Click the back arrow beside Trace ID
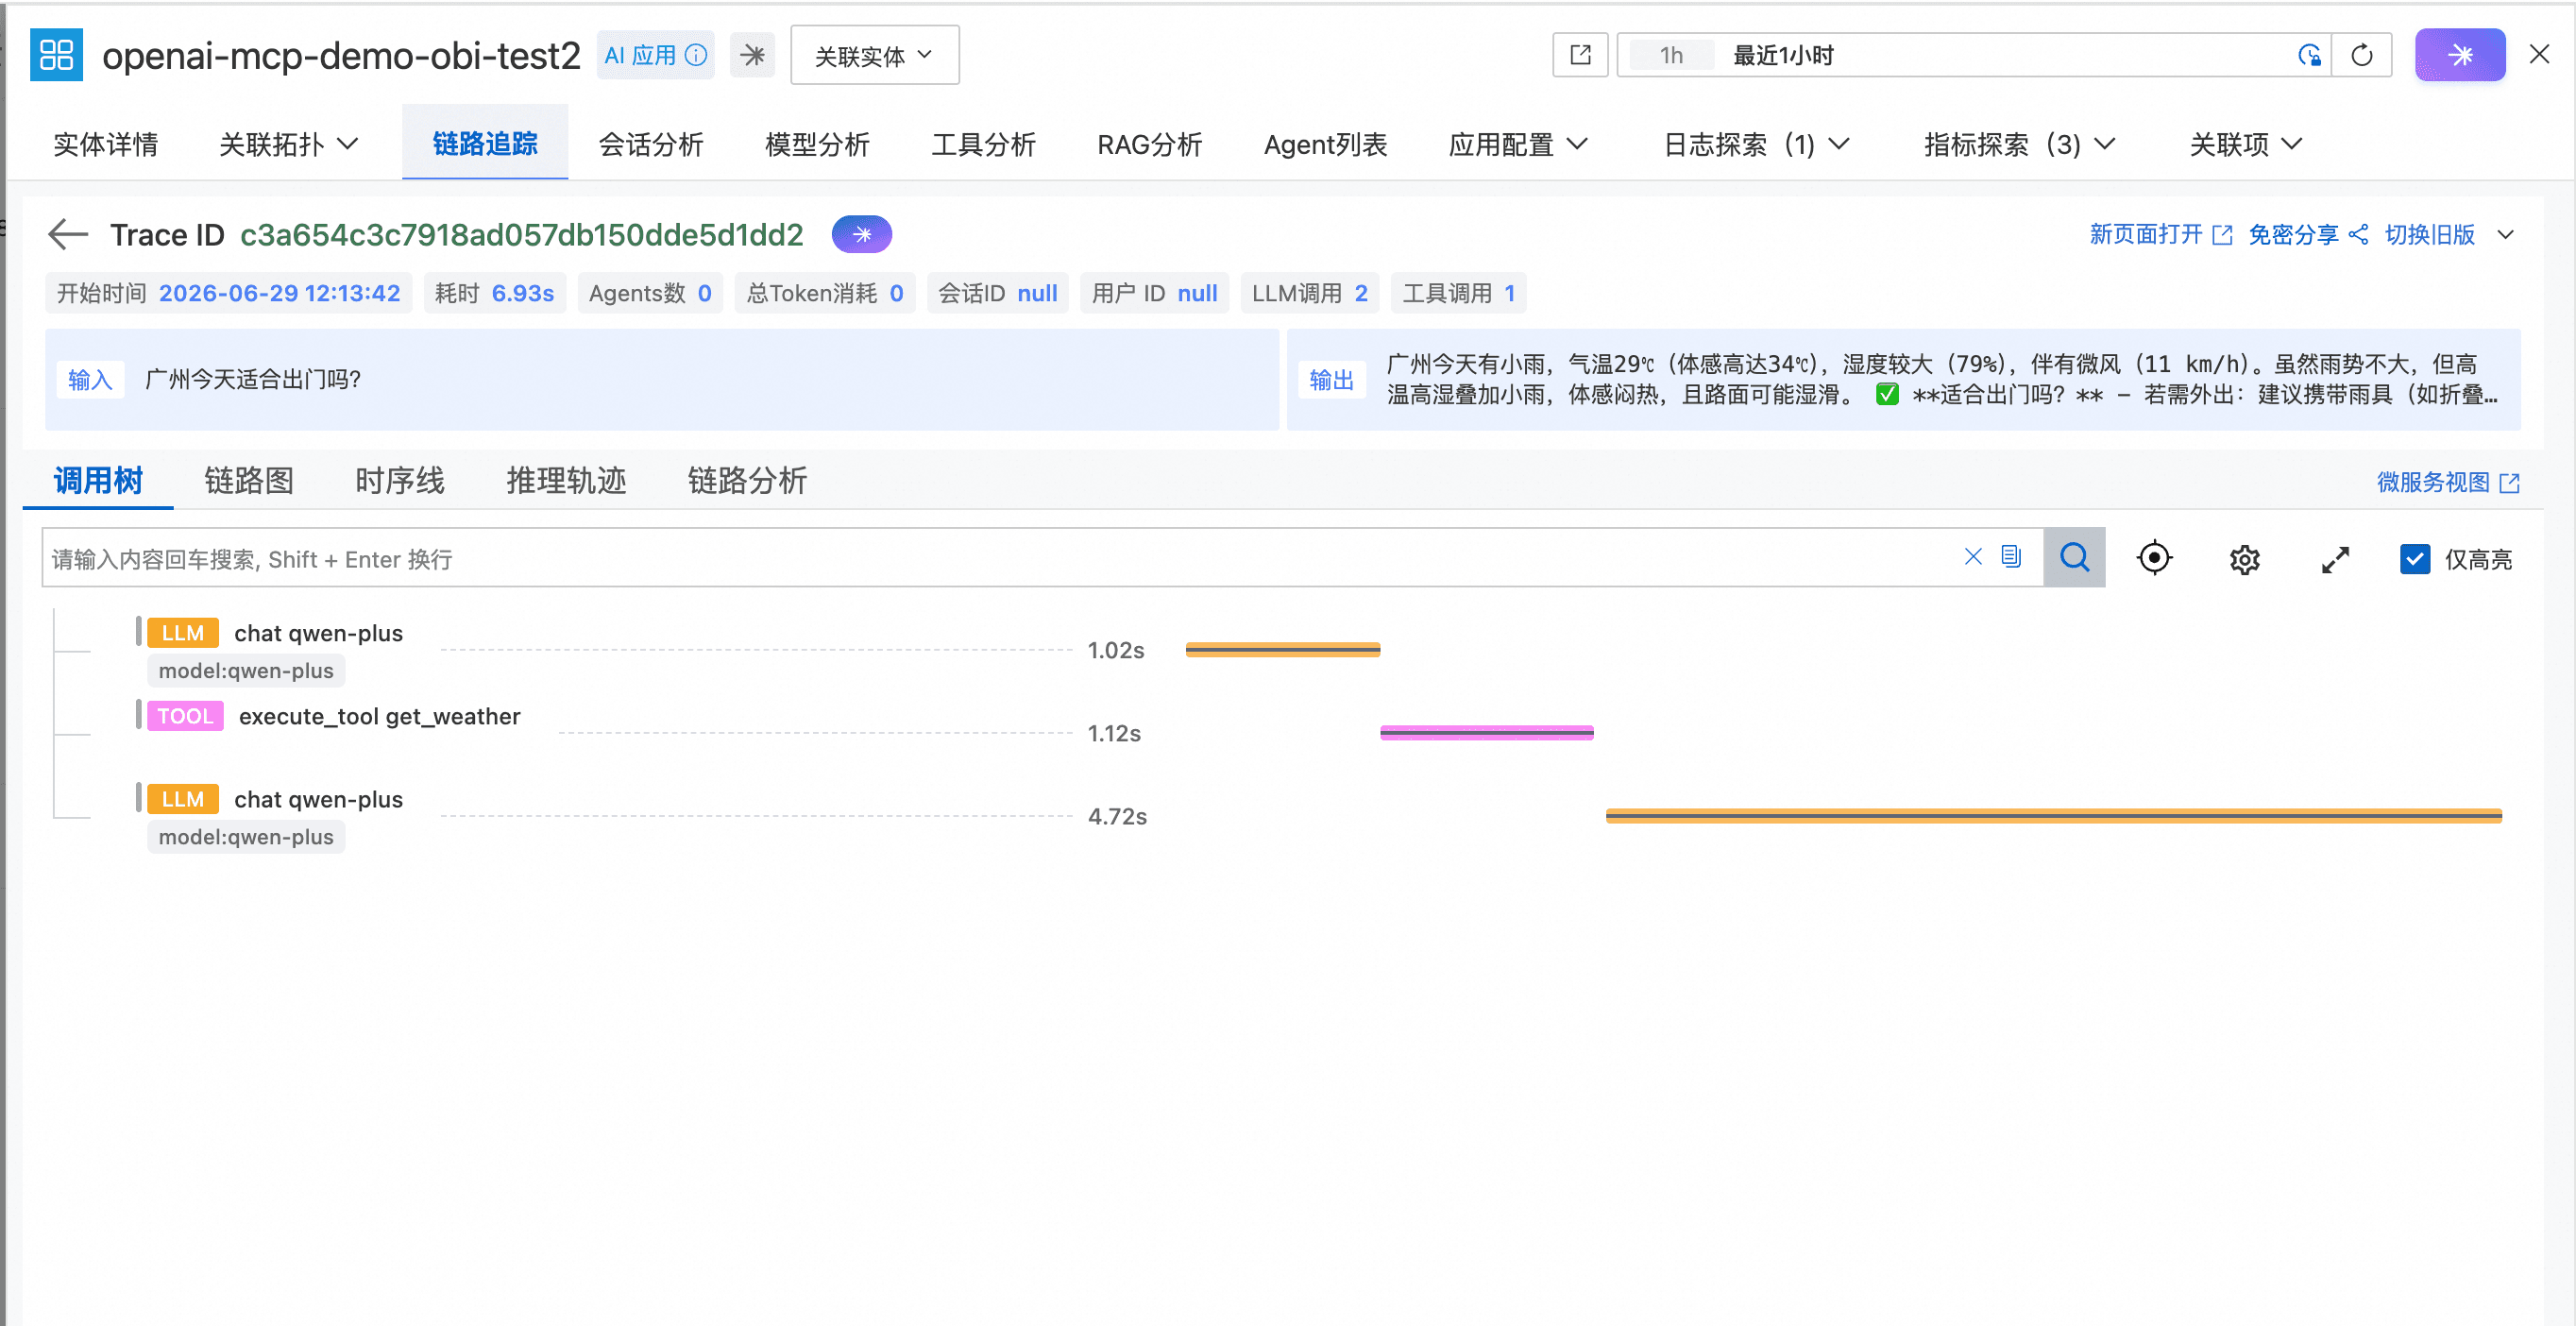This screenshot has height=1326, width=2576. (68, 234)
